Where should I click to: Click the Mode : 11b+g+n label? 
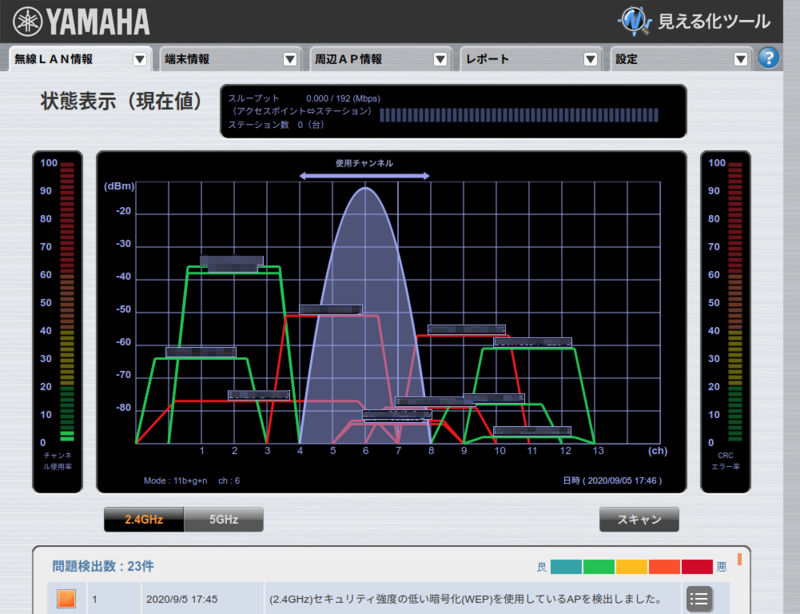(176, 481)
